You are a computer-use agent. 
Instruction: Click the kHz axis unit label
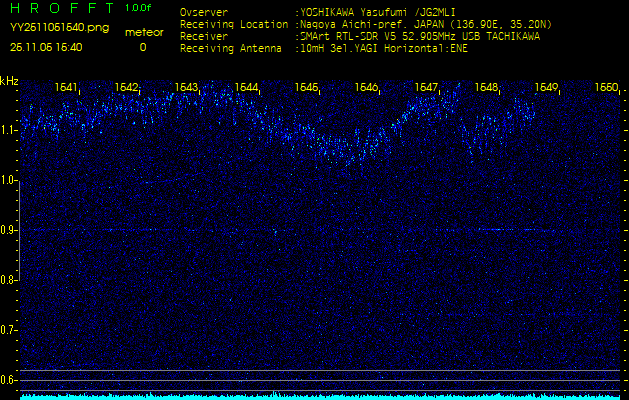tap(9, 81)
